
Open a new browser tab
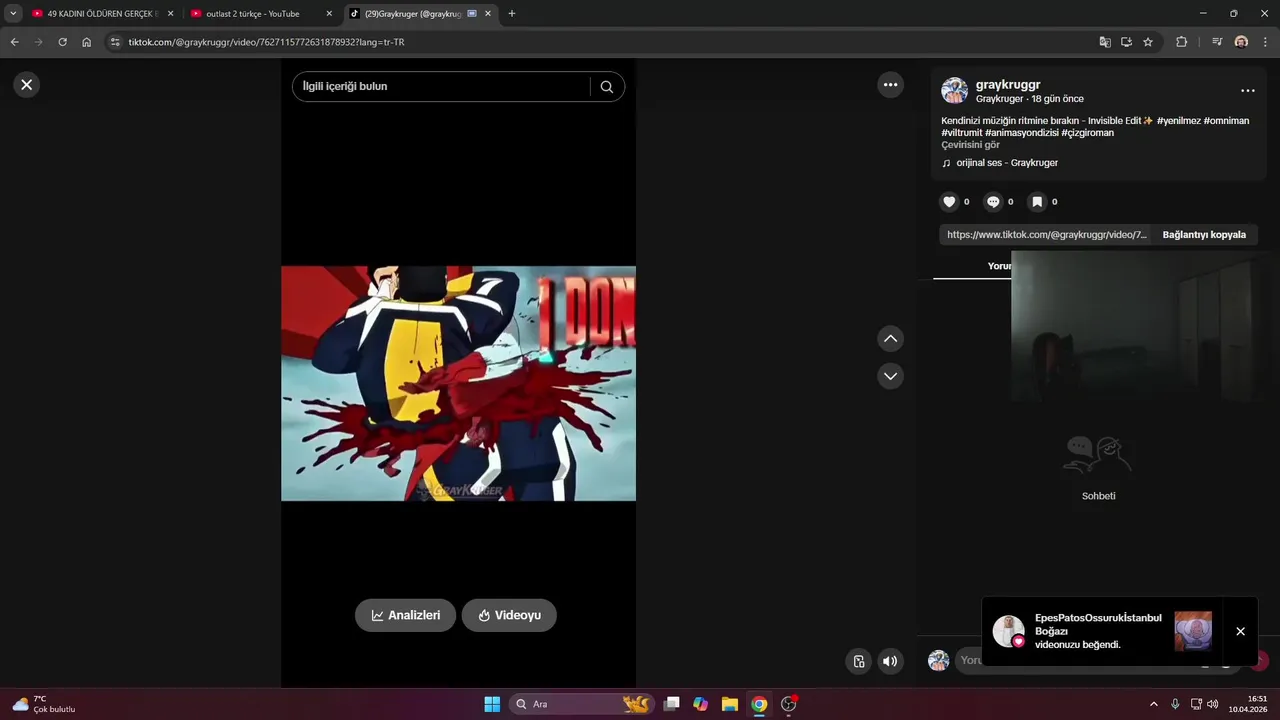pyautogui.click(x=512, y=14)
